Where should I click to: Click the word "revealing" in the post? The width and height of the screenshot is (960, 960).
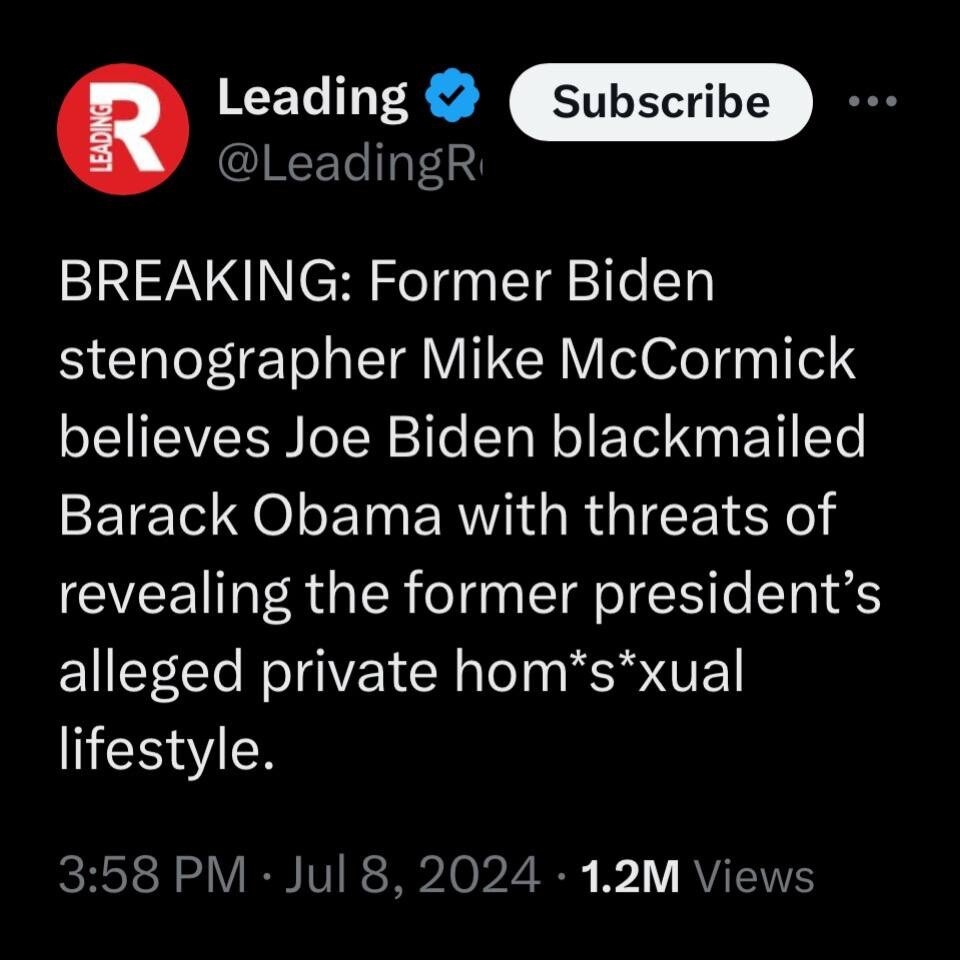tap(174, 593)
